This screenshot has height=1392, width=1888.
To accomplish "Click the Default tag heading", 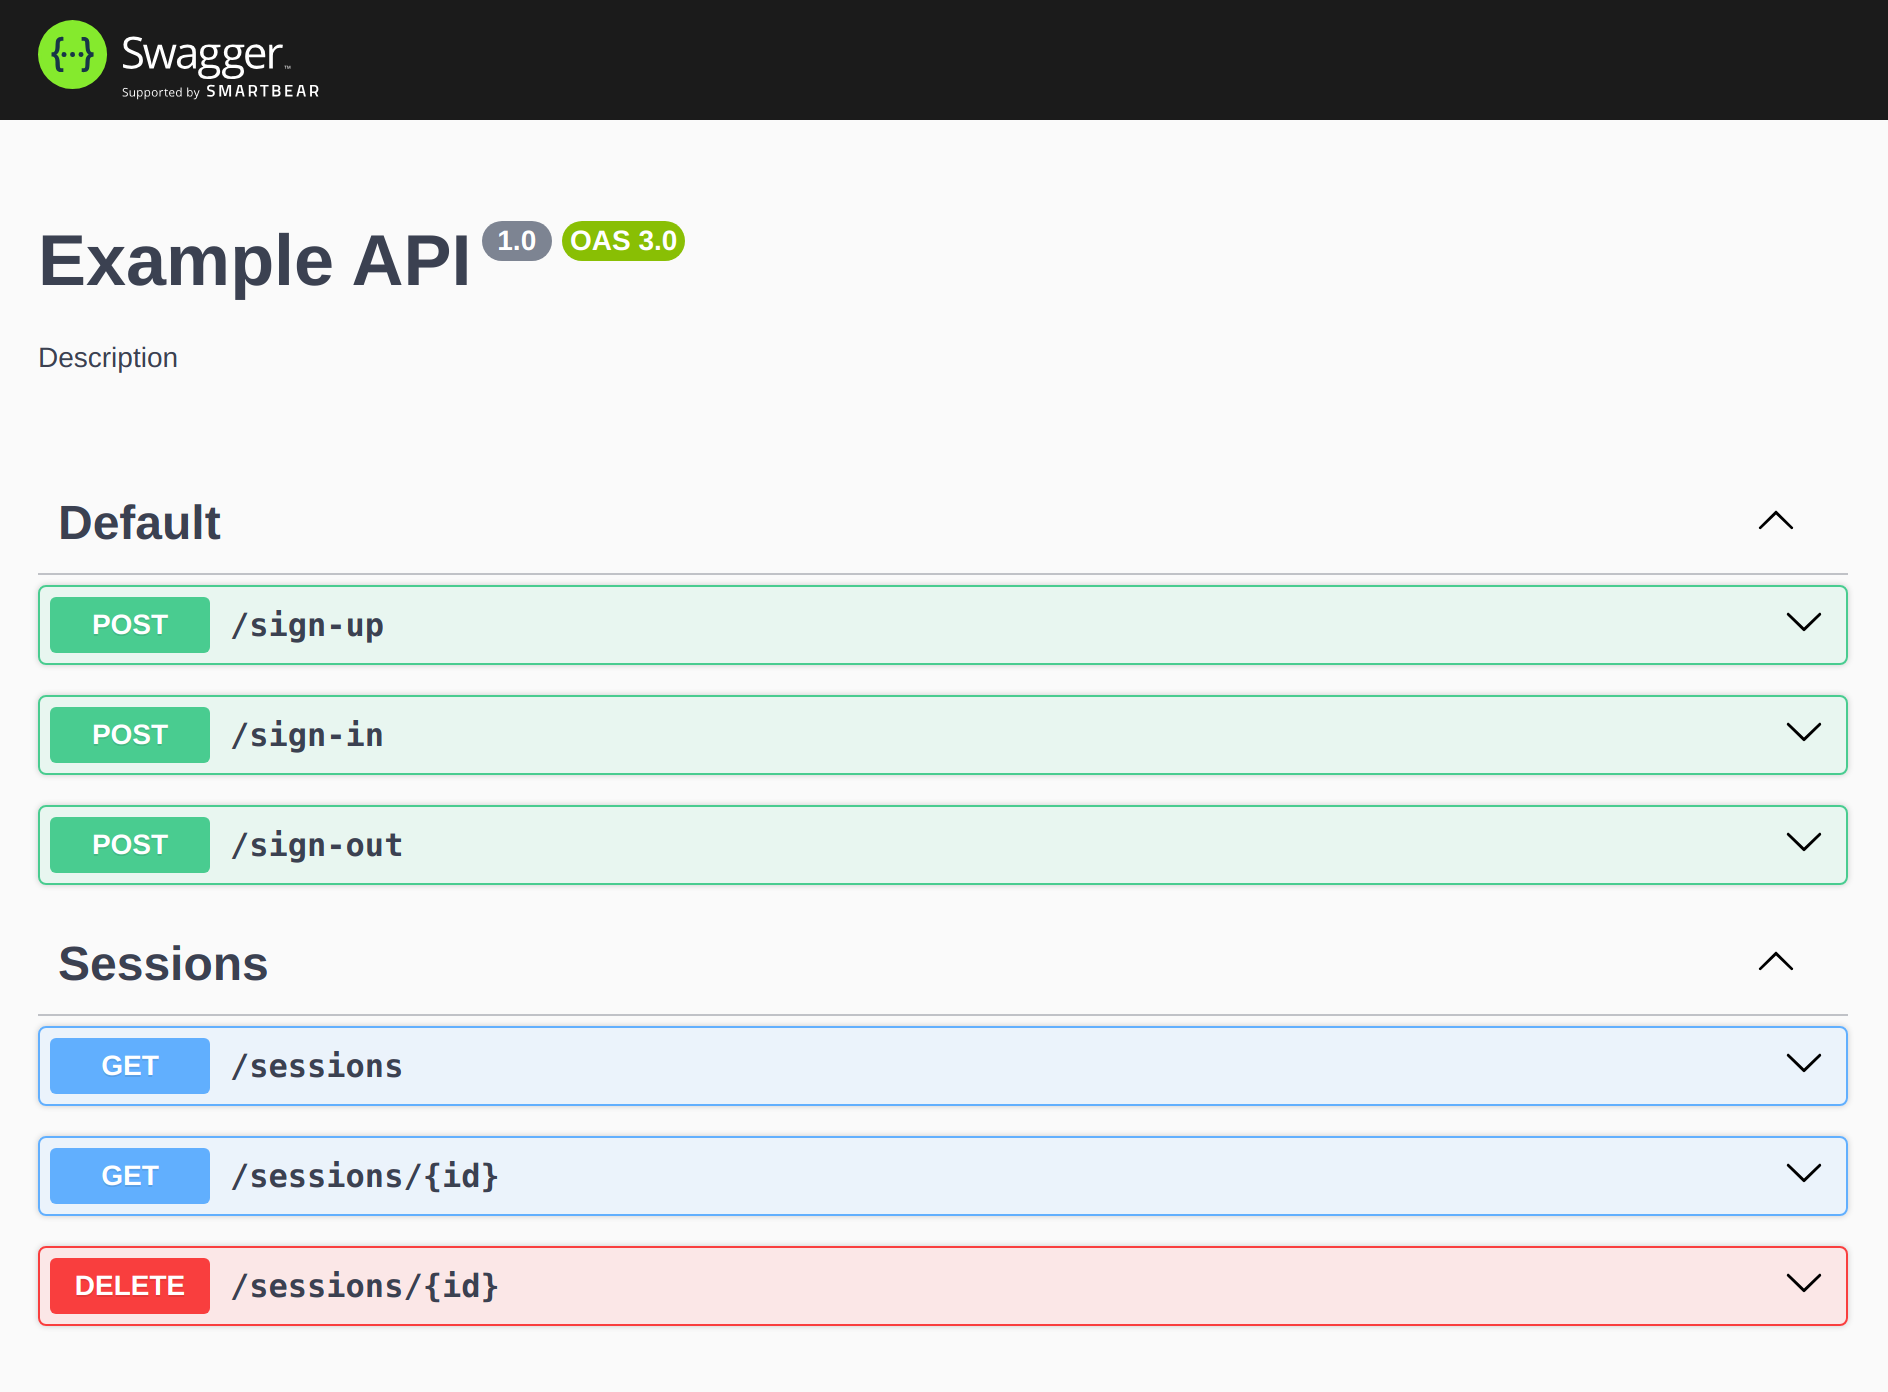I will click(x=140, y=523).
